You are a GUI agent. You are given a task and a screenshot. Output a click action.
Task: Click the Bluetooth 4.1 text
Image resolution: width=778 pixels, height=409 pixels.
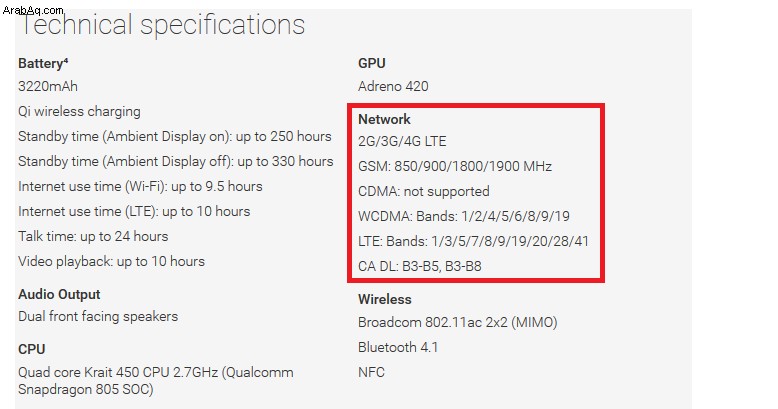coord(398,347)
